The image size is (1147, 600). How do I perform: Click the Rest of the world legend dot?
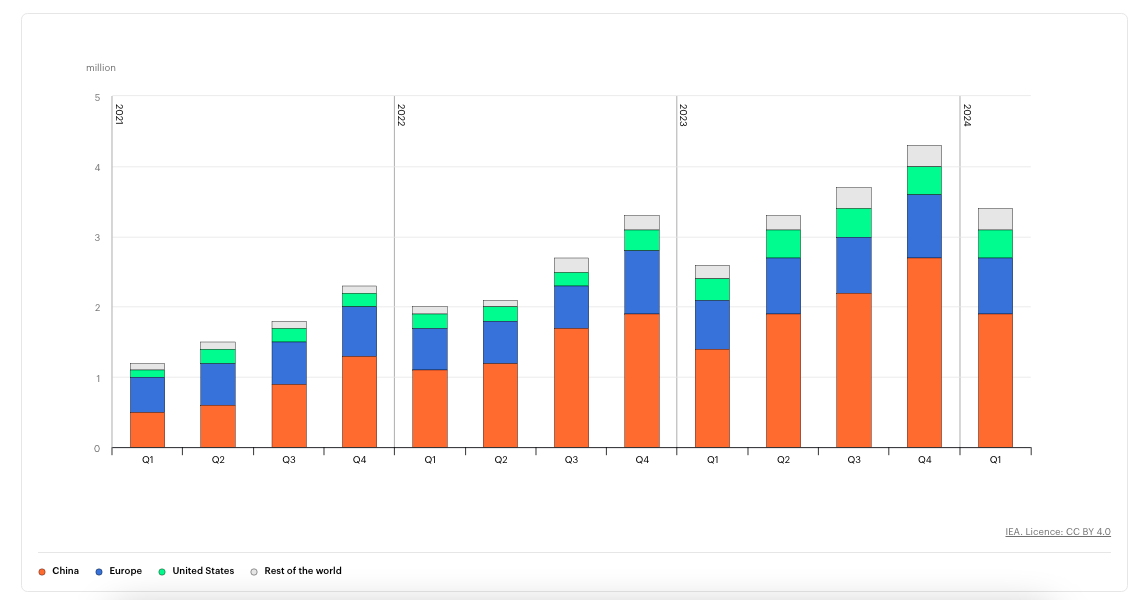(254, 571)
